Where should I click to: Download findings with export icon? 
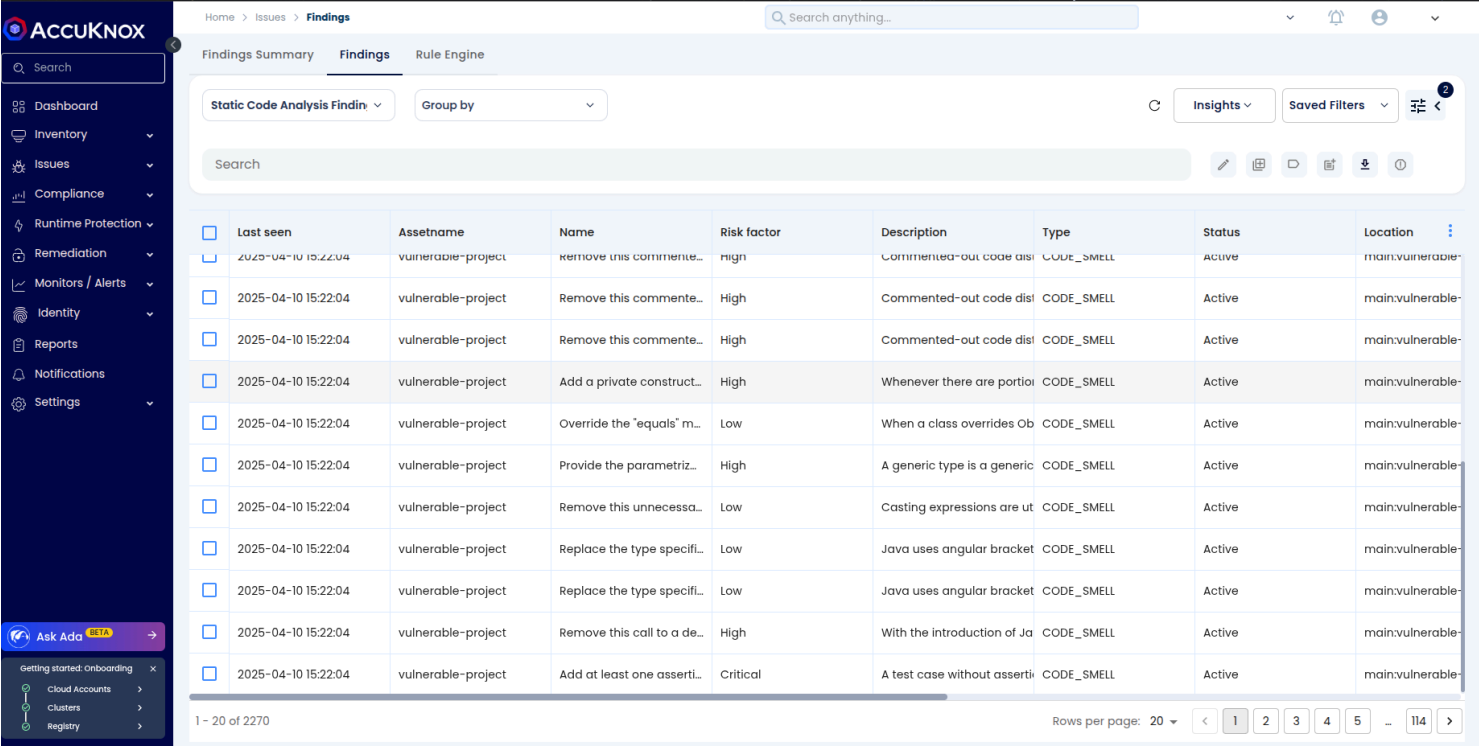tap(1364, 165)
